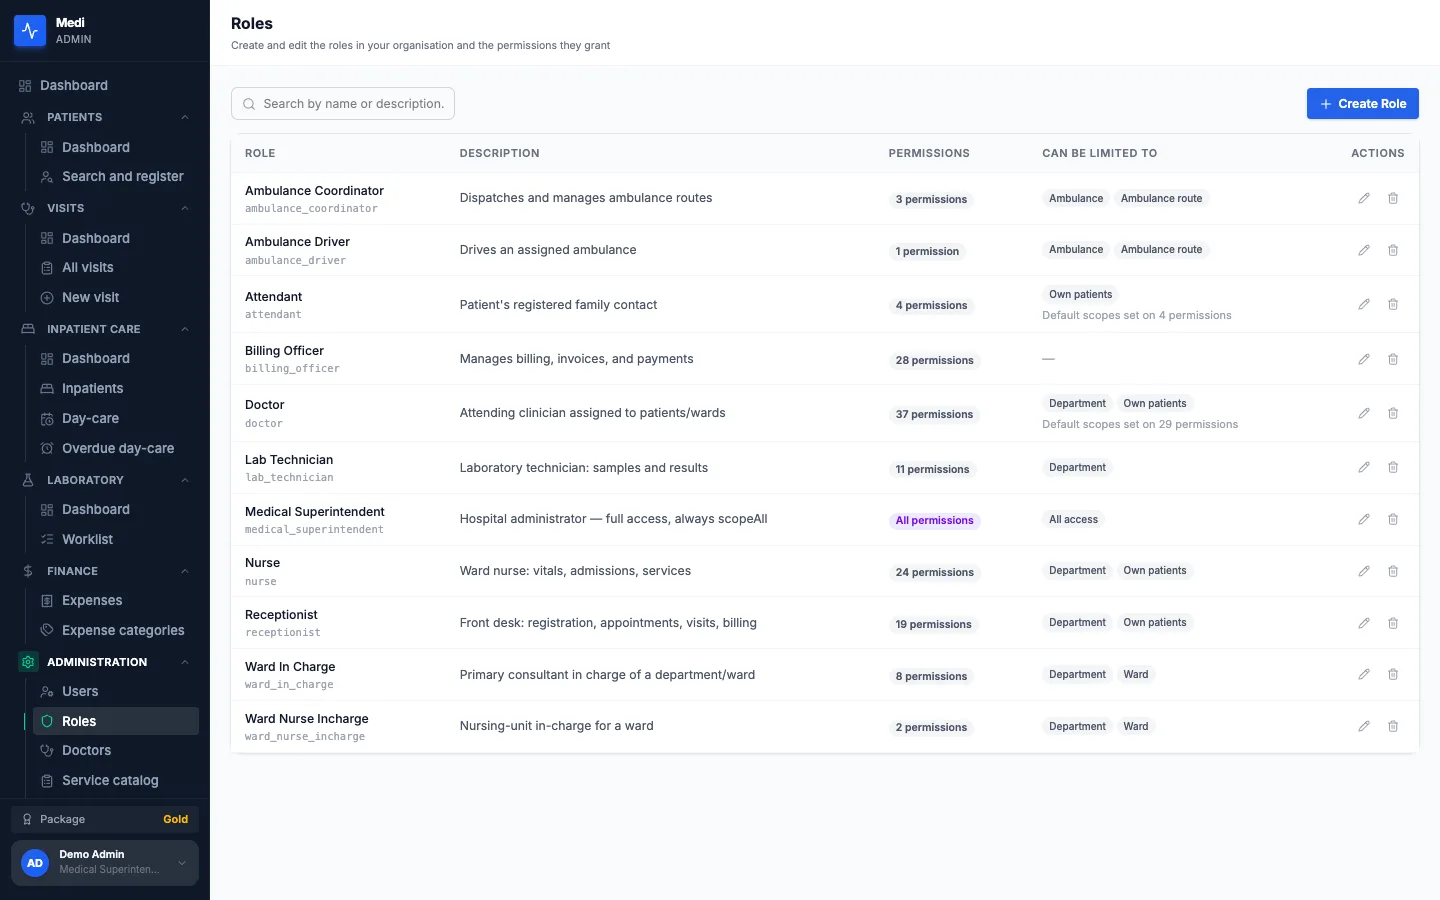Open the Demo Admin account menu chevron
The width and height of the screenshot is (1440, 900).
point(182,863)
